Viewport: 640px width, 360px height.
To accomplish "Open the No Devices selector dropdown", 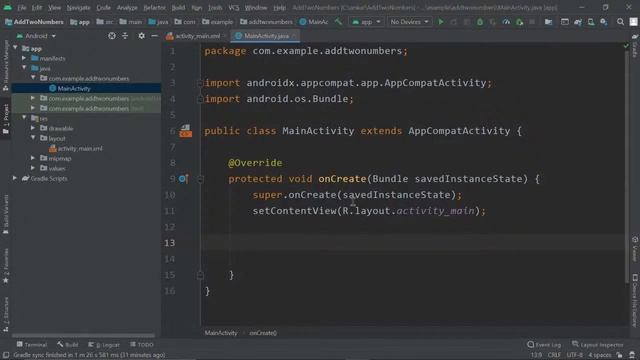I will point(409,22).
